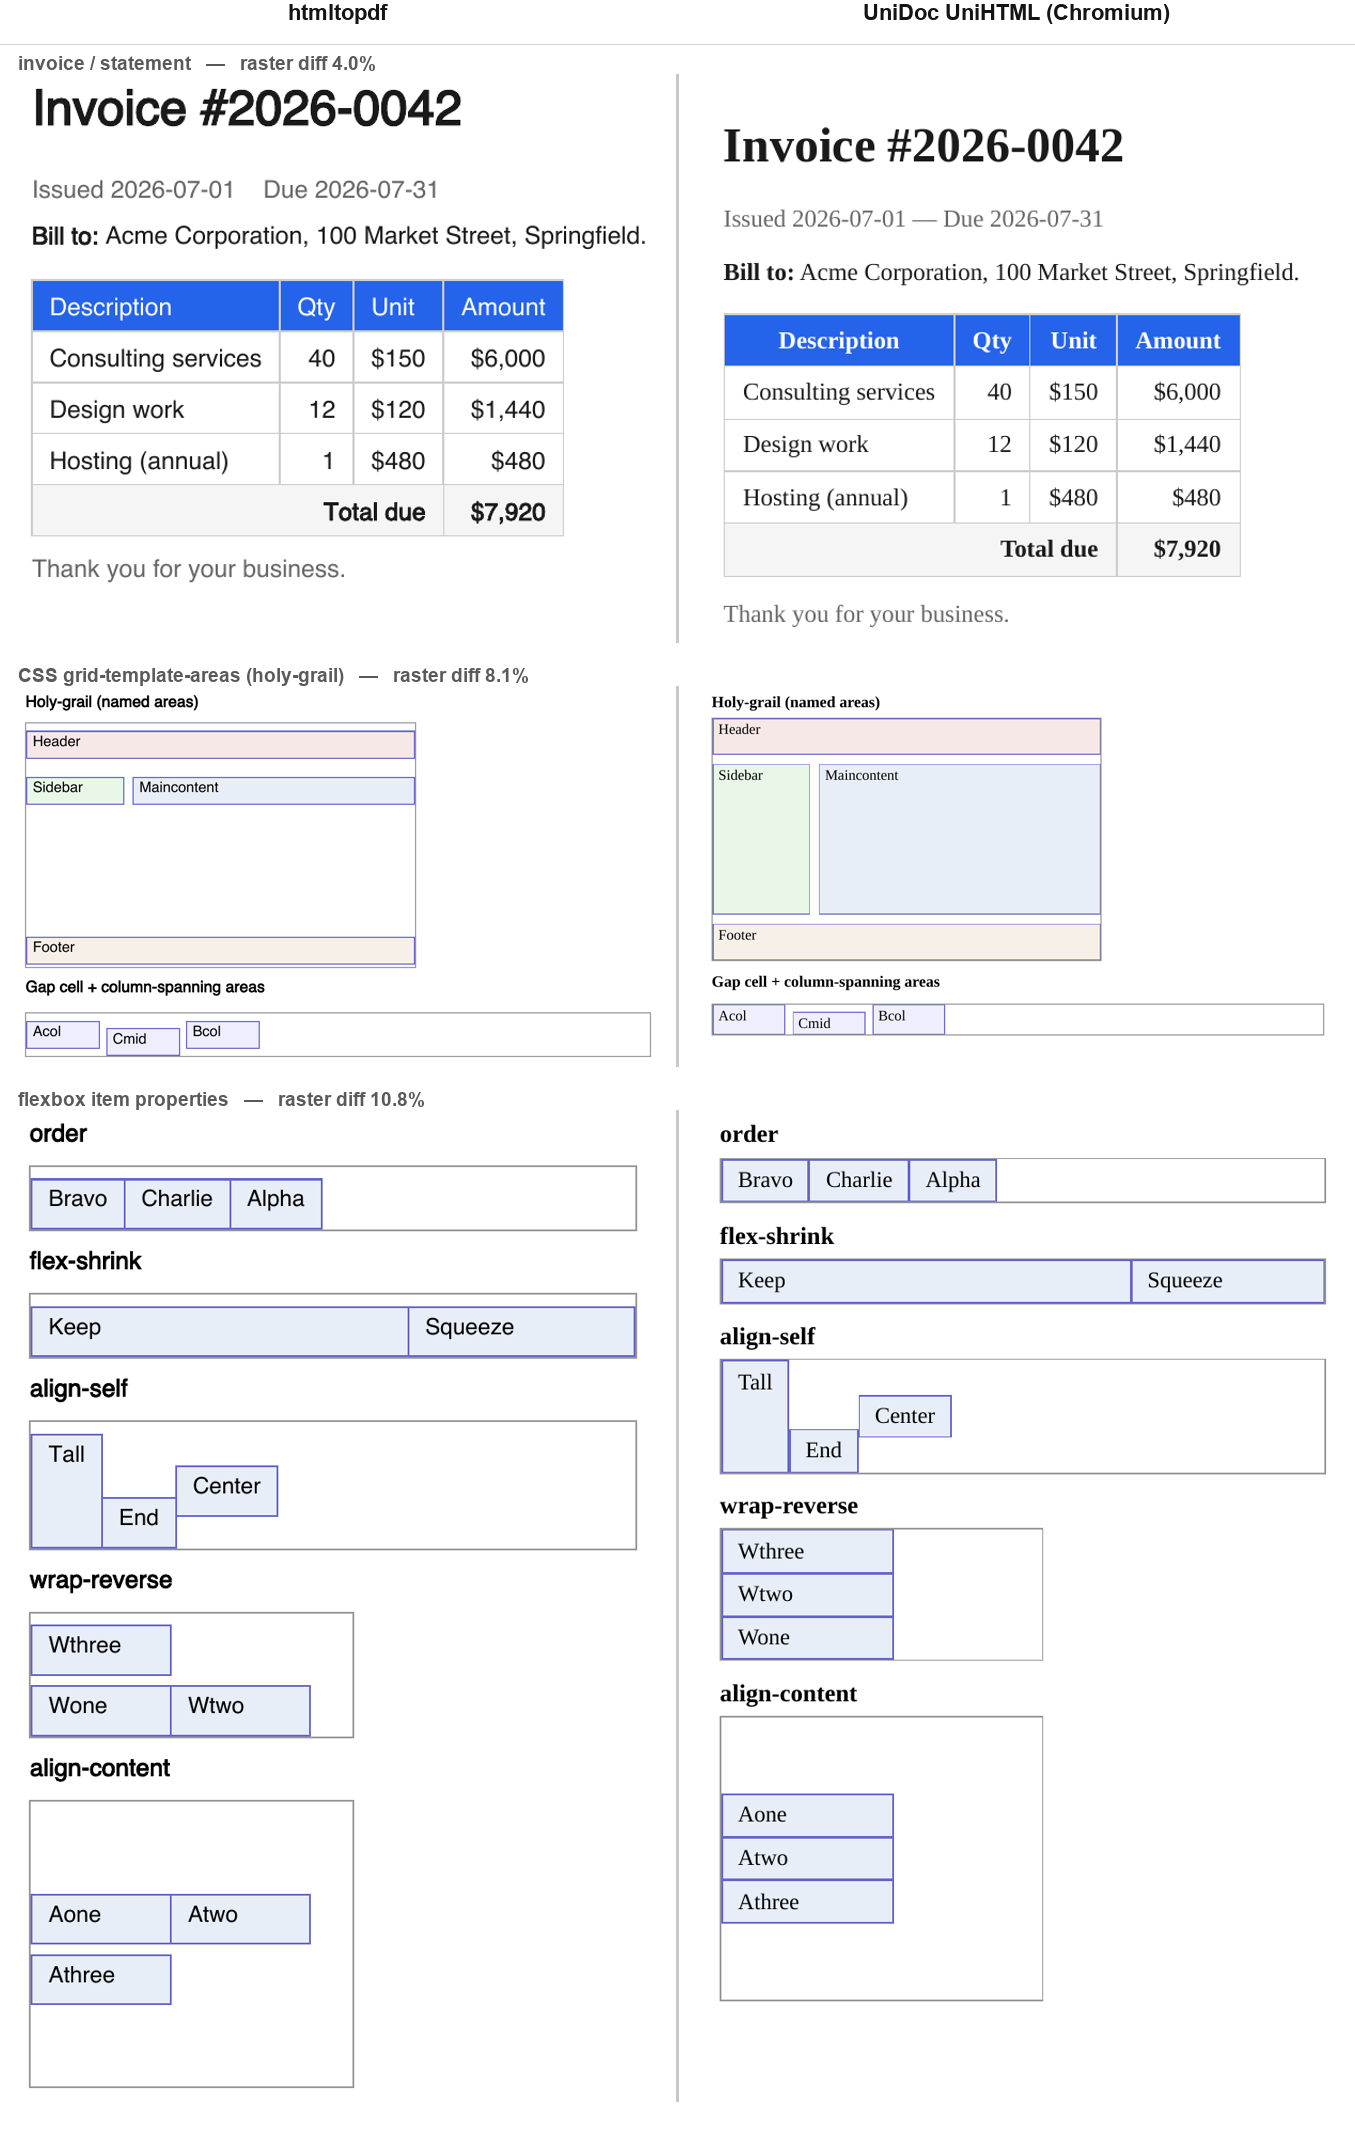Click 'Consulting services' cell in the htmltopdf table
The height and width of the screenshot is (2135, 1355).
click(156, 358)
